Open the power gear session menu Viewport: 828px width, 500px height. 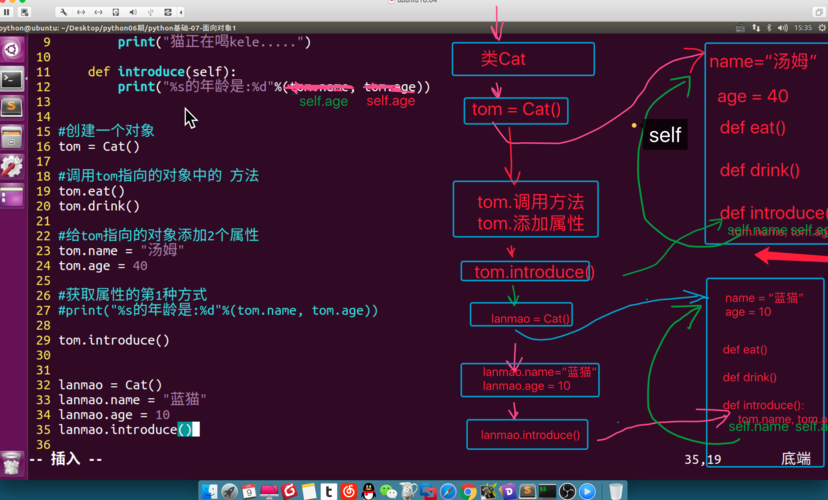pyautogui.click(x=822, y=27)
